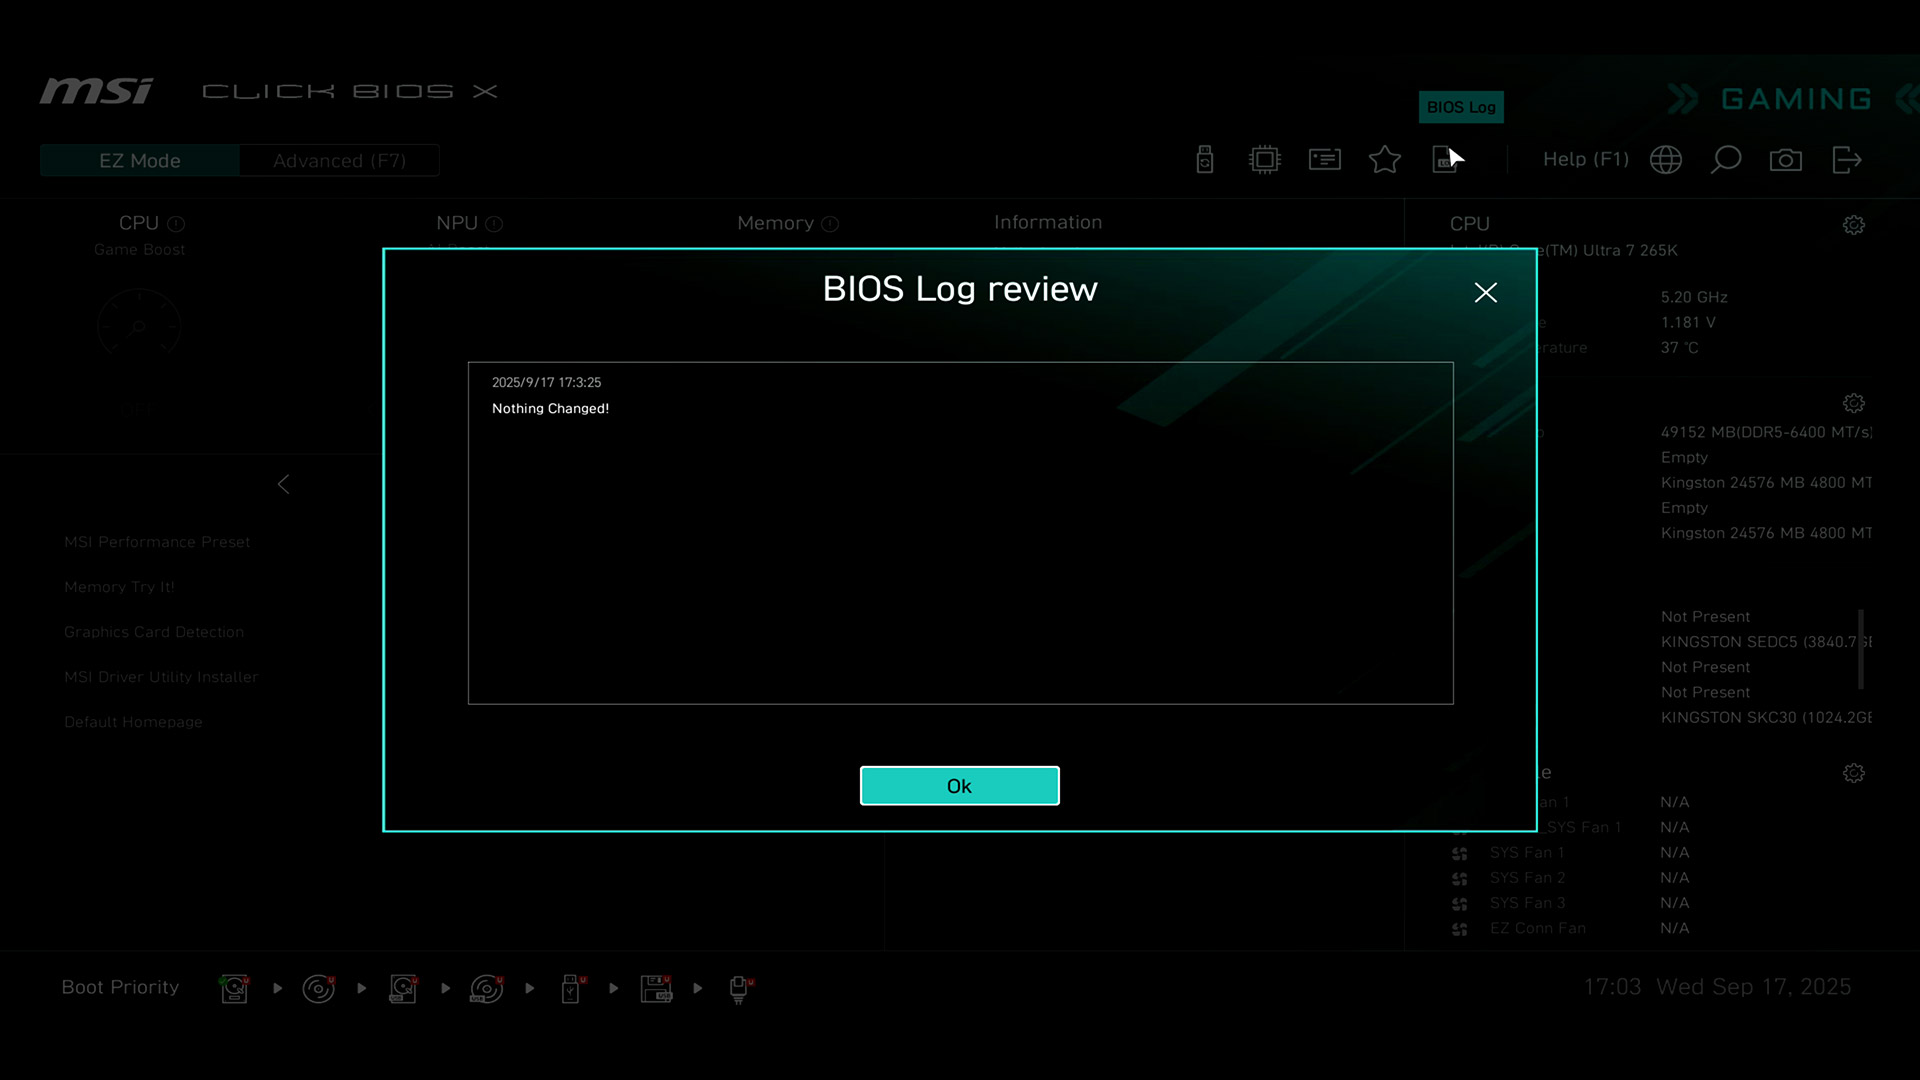Image resolution: width=1920 pixels, height=1080 pixels.
Task: Switch to Advanced (F7) tab
Action: [x=339, y=161]
